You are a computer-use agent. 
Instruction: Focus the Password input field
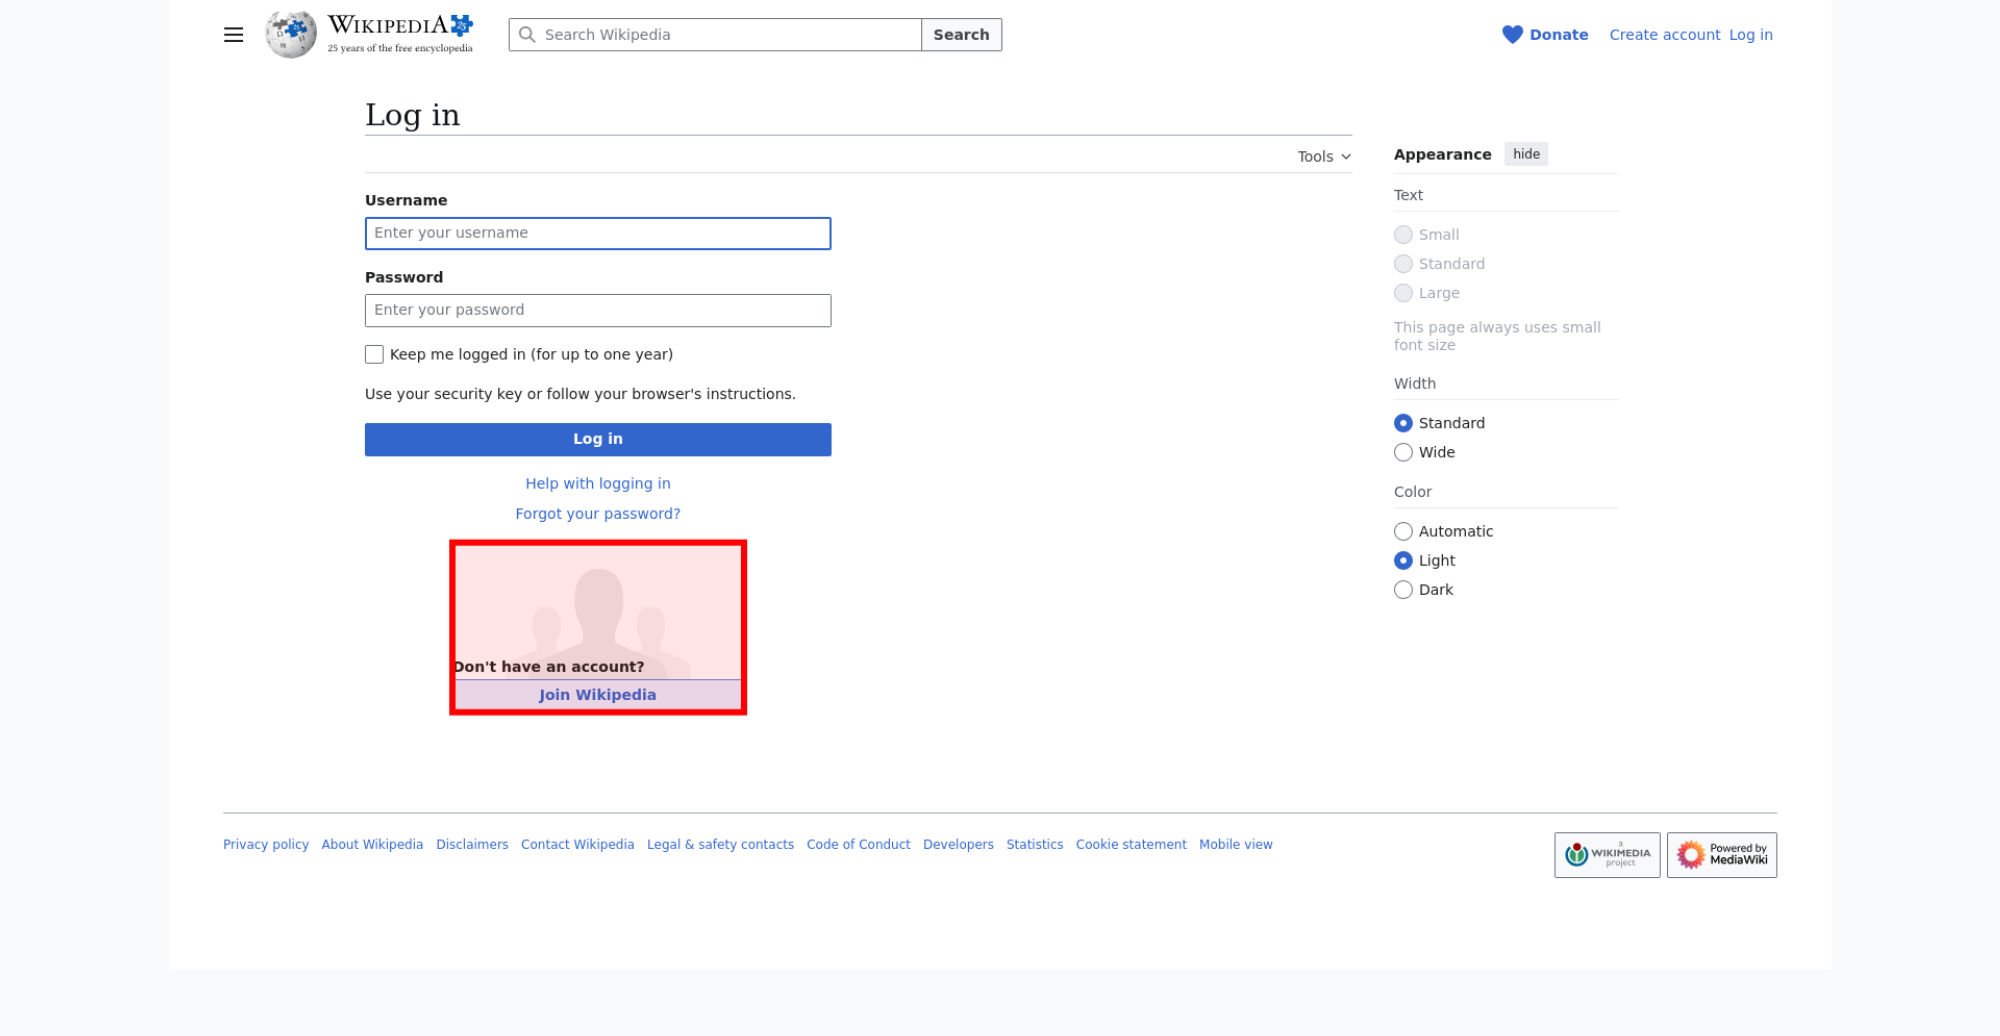(x=597, y=310)
